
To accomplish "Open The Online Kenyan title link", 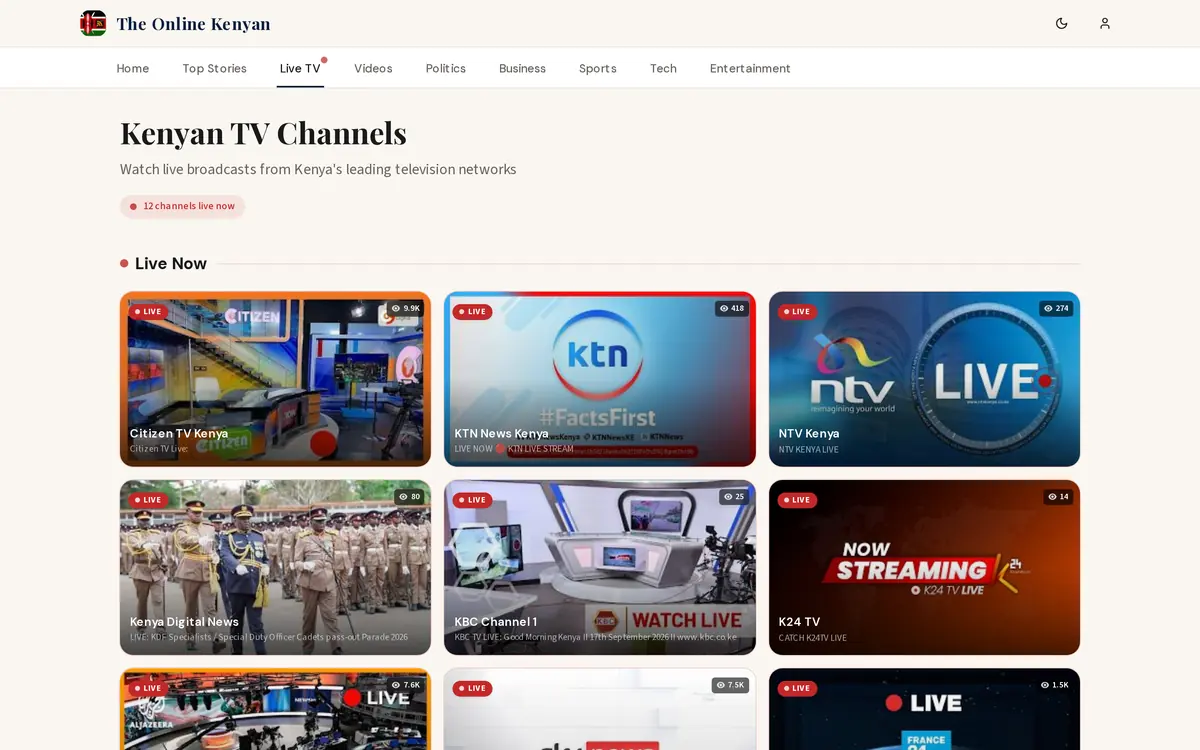I will point(193,24).
